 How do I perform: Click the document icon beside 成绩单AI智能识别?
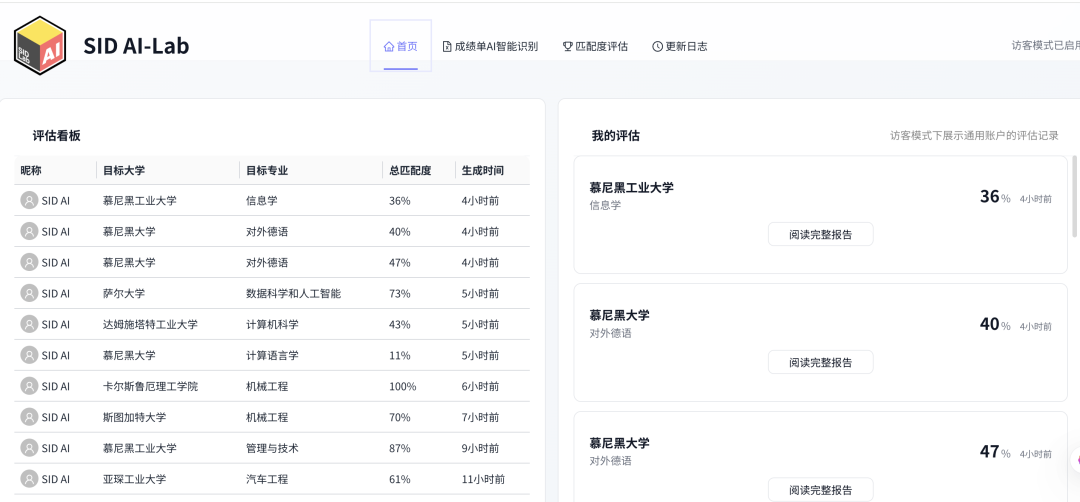pyautogui.click(x=447, y=47)
